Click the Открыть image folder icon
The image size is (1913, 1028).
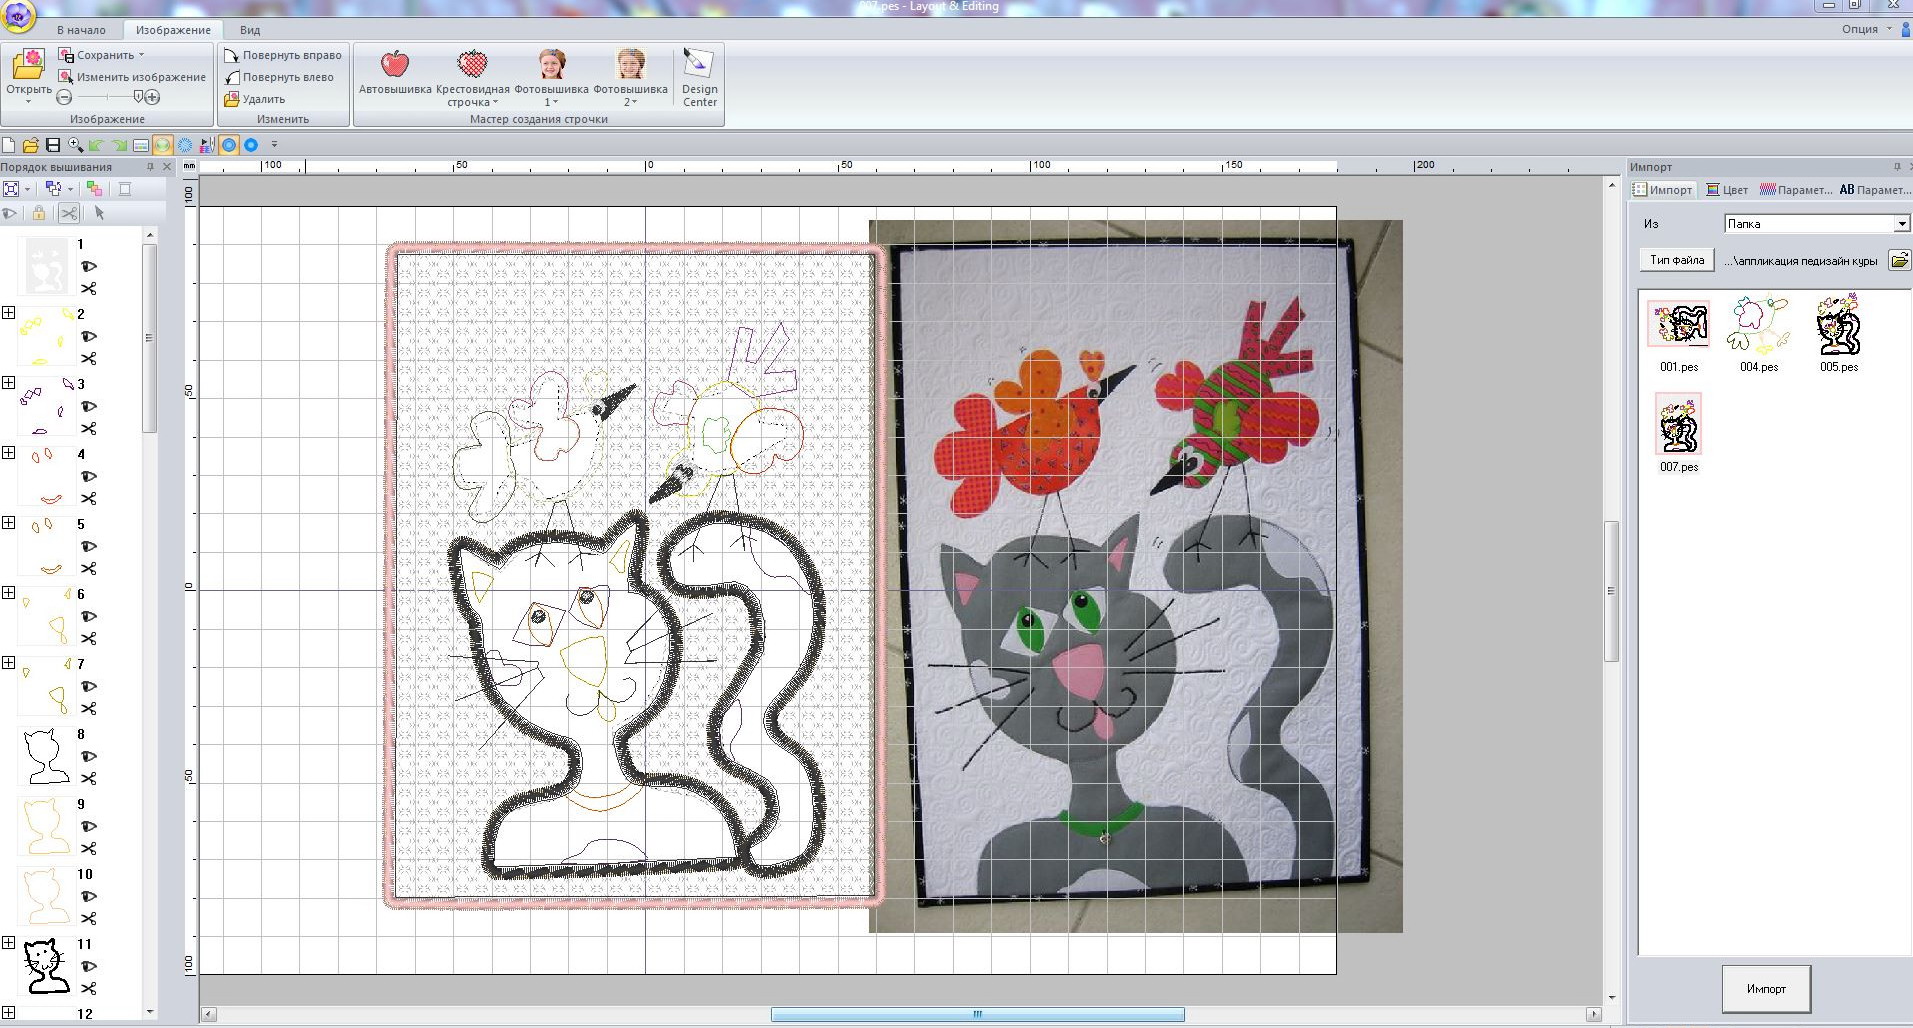[x=28, y=65]
